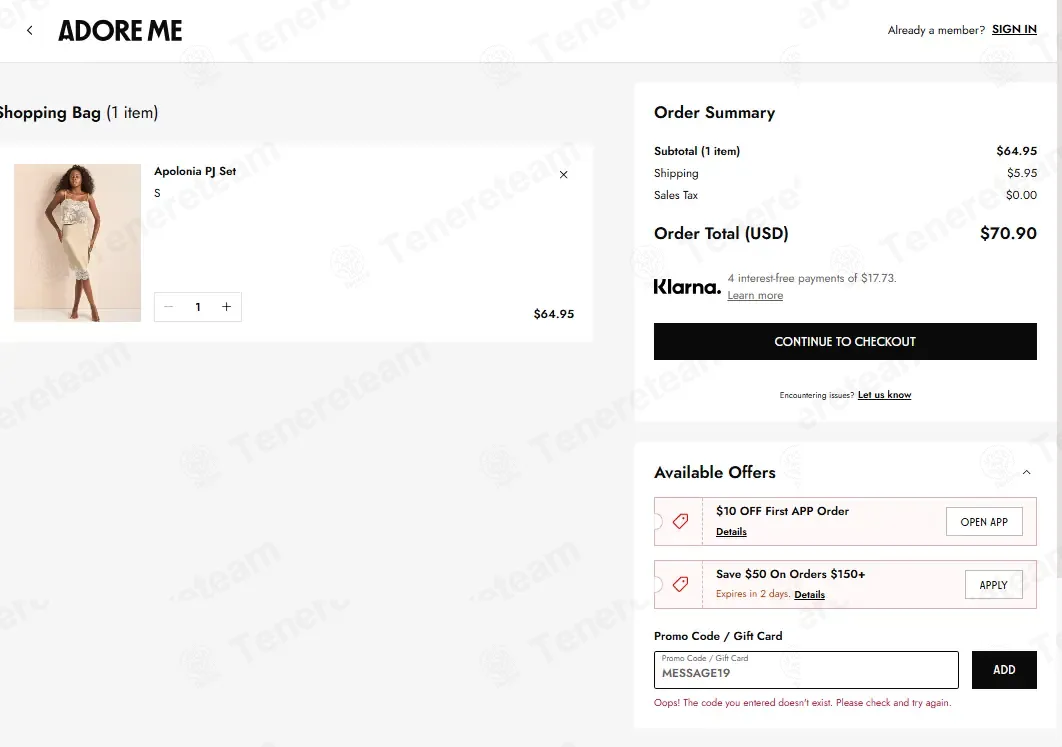This screenshot has height=747, width=1062.
Task: Open the Adore Me logo homepage
Action: [x=120, y=30]
